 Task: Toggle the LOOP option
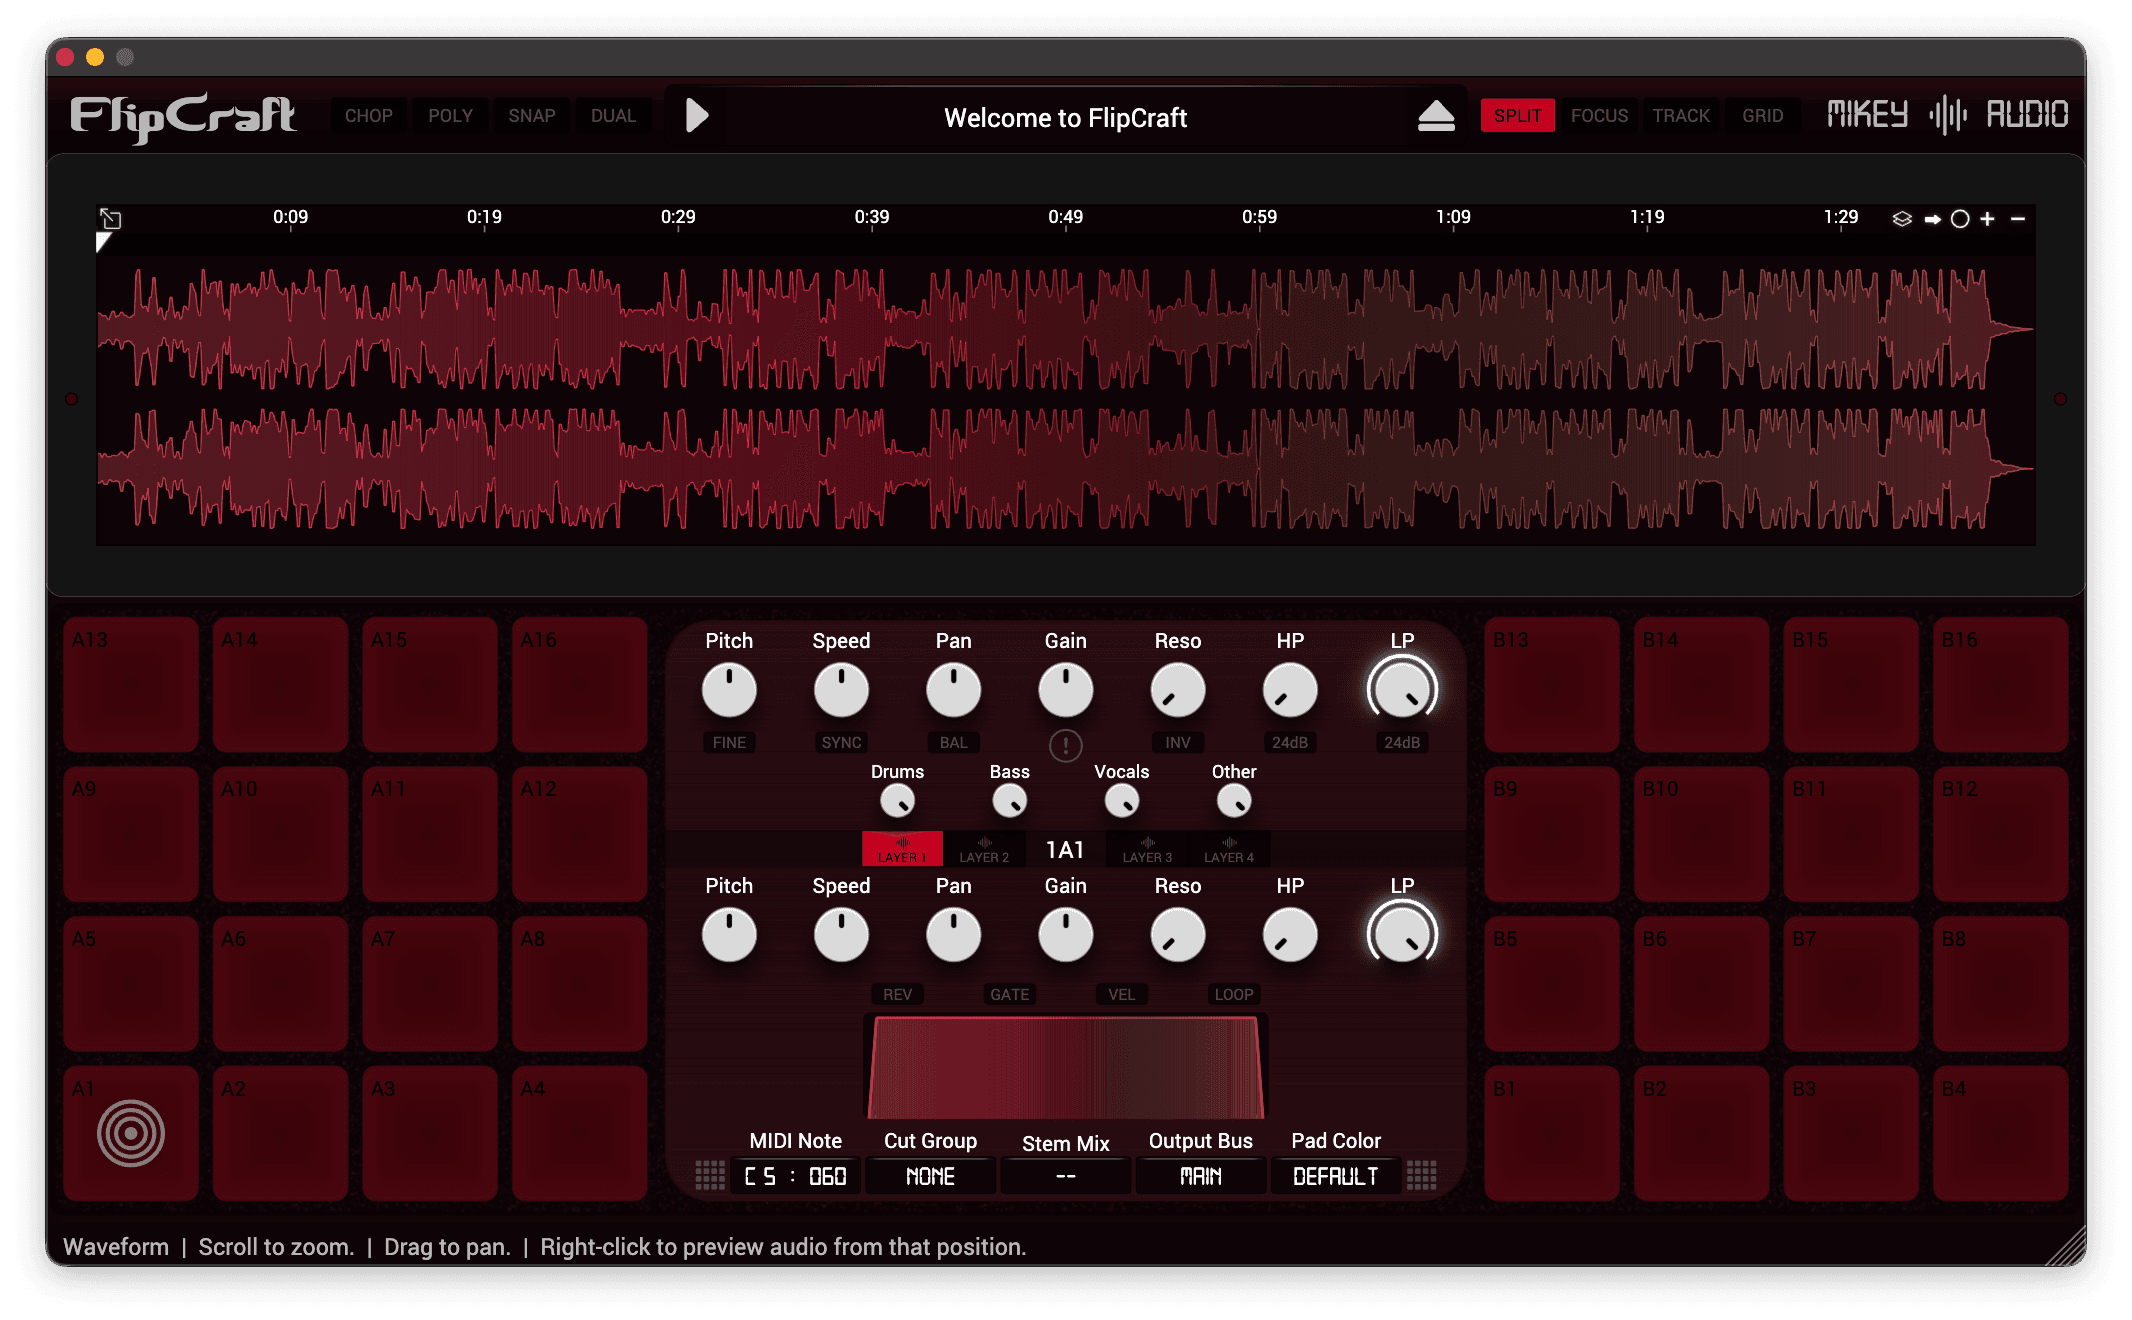pyautogui.click(x=1233, y=994)
